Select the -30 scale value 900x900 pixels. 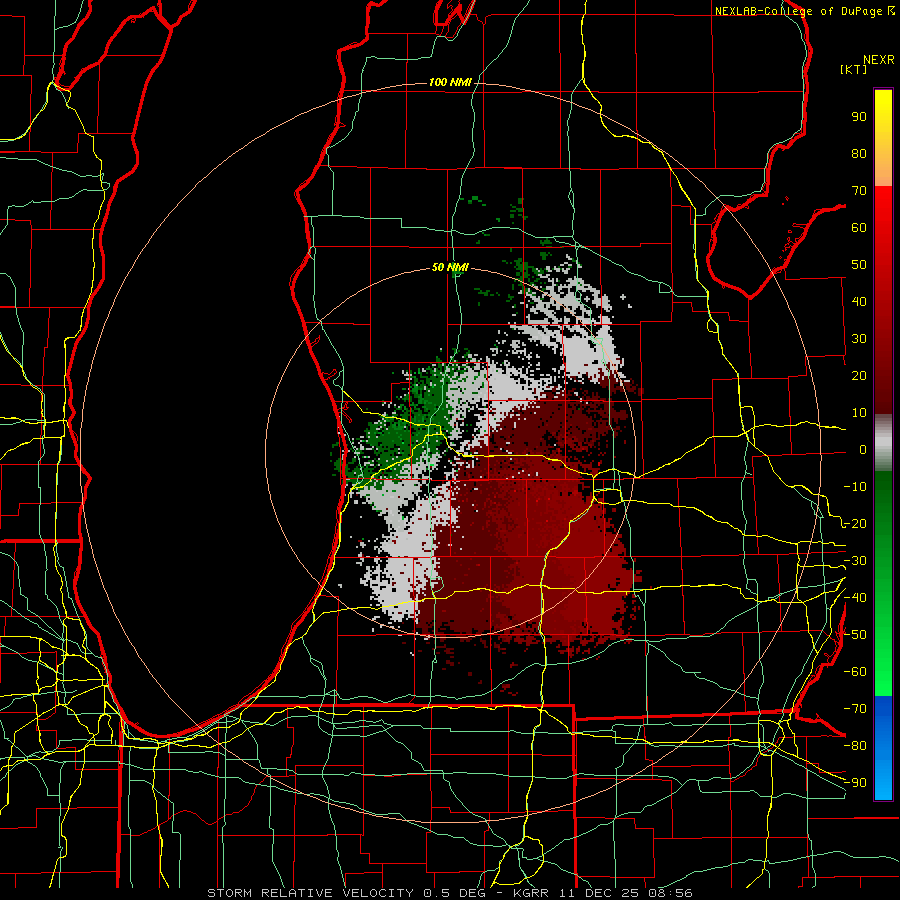[x=855, y=561]
